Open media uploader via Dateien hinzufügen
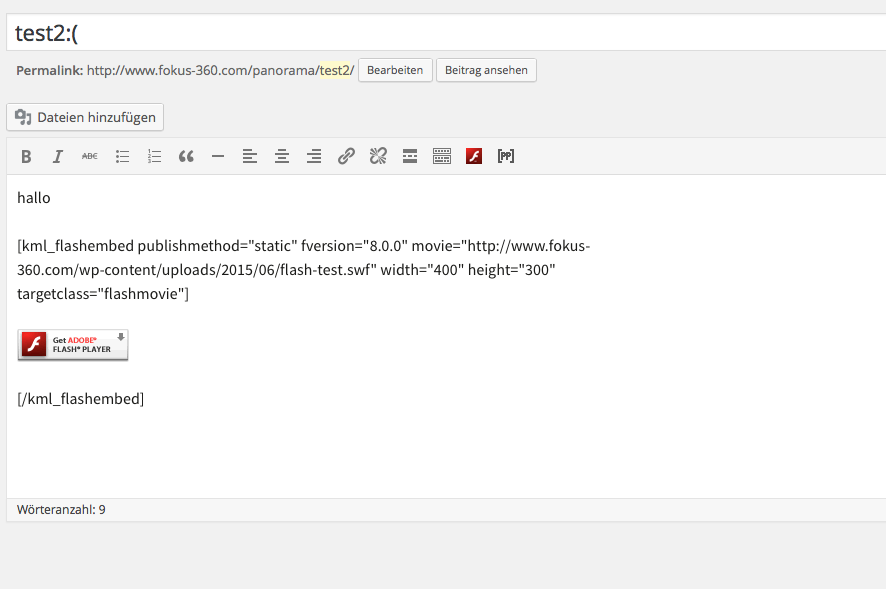 (x=85, y=117)
